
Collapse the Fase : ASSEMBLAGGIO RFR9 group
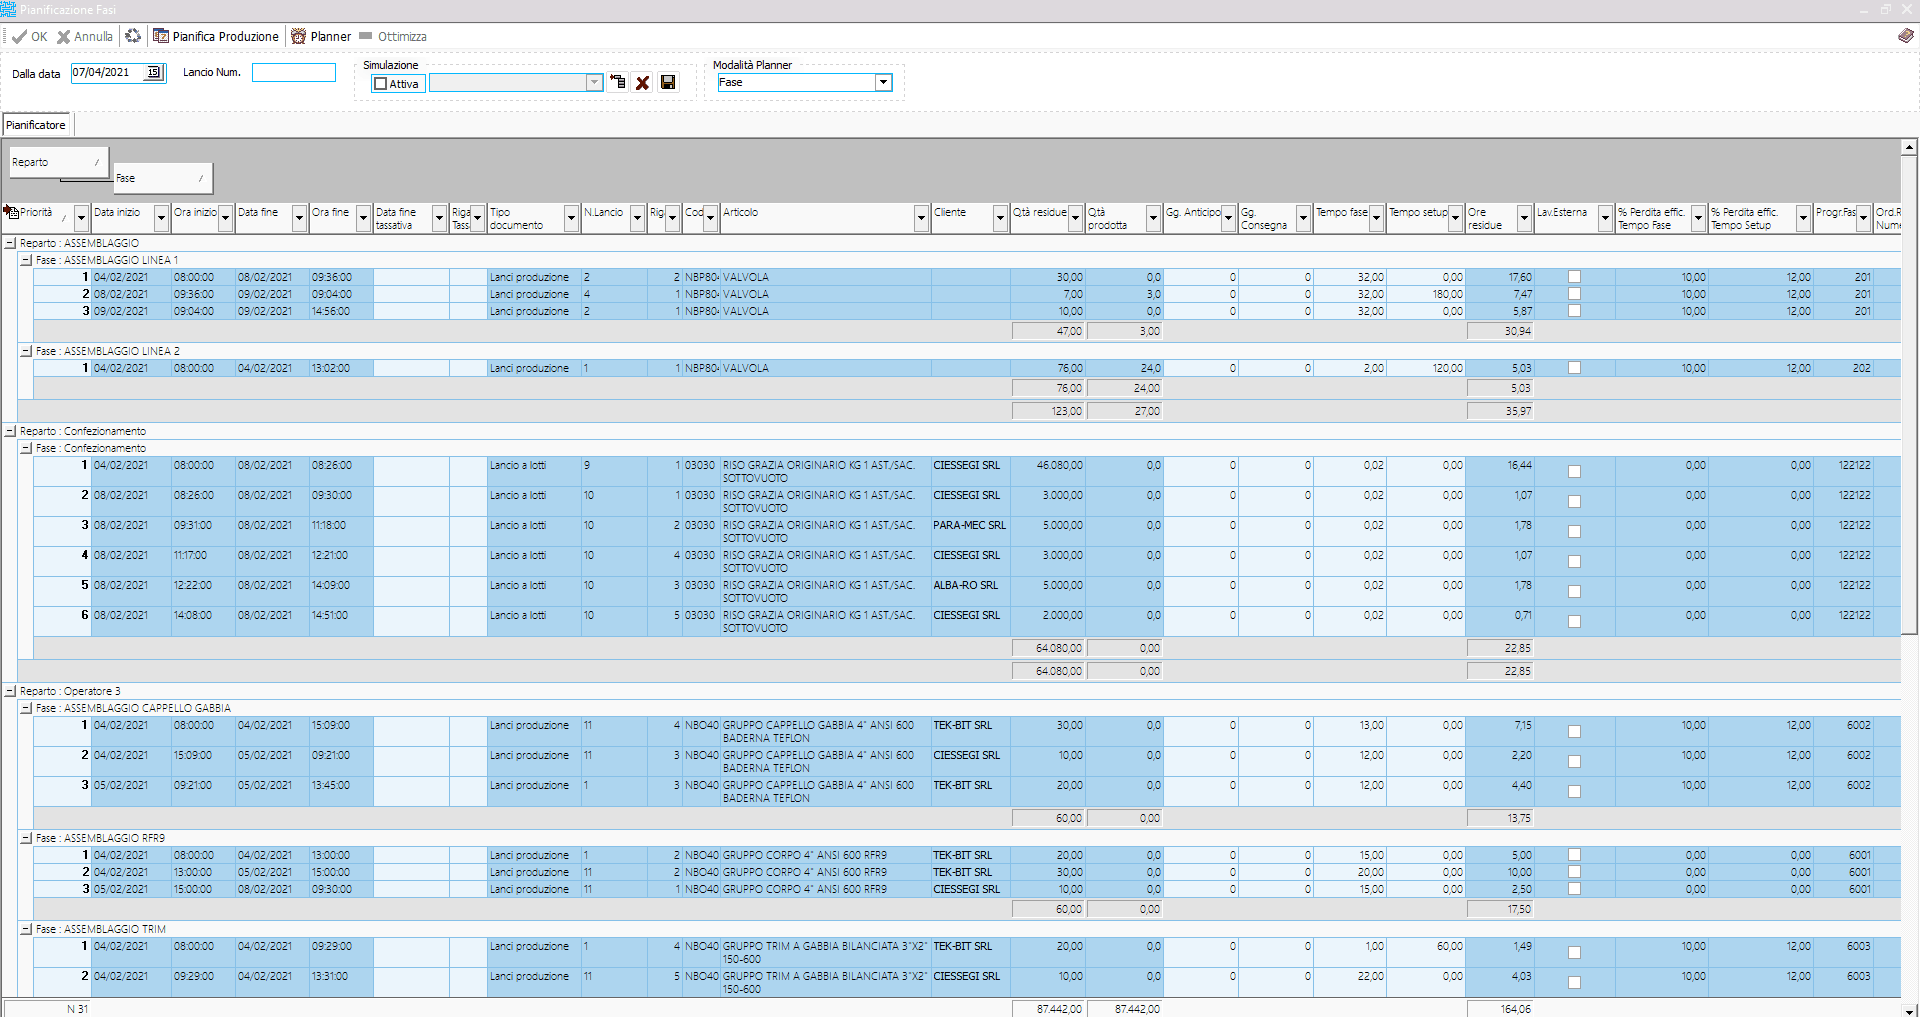26,838
